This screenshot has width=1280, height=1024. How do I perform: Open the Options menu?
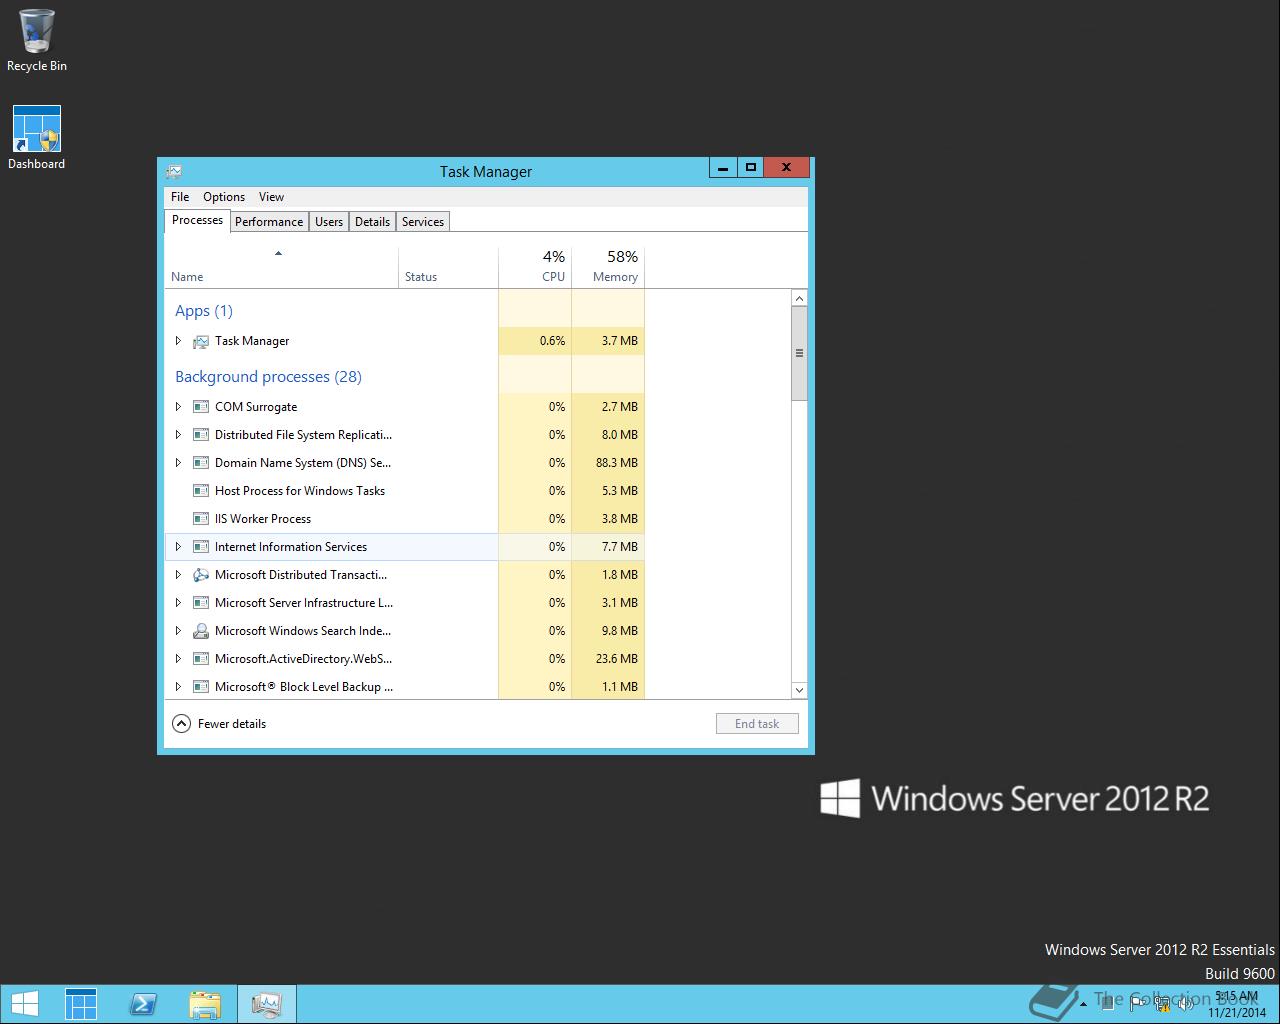click(224, 197)
